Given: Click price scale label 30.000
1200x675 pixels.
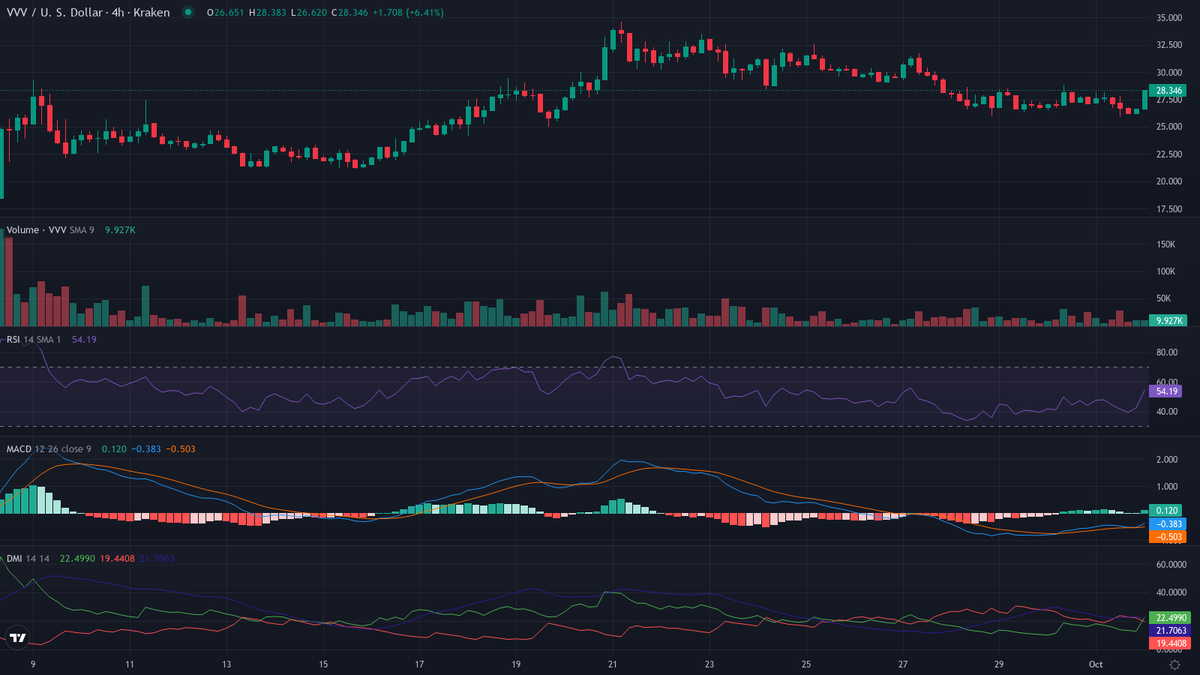Looking at the screenshot, I should [x=1171, y=73].
